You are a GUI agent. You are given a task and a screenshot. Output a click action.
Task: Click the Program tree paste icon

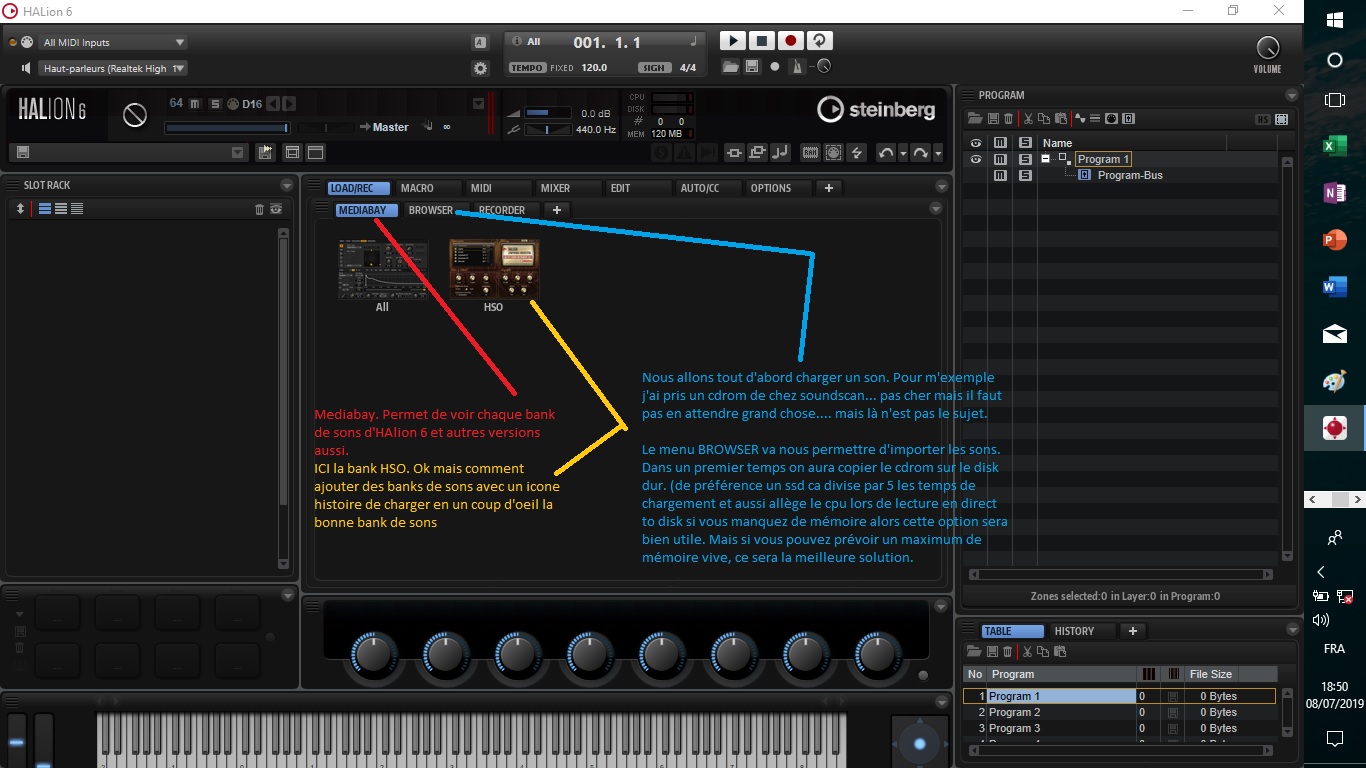point(1060,119)
